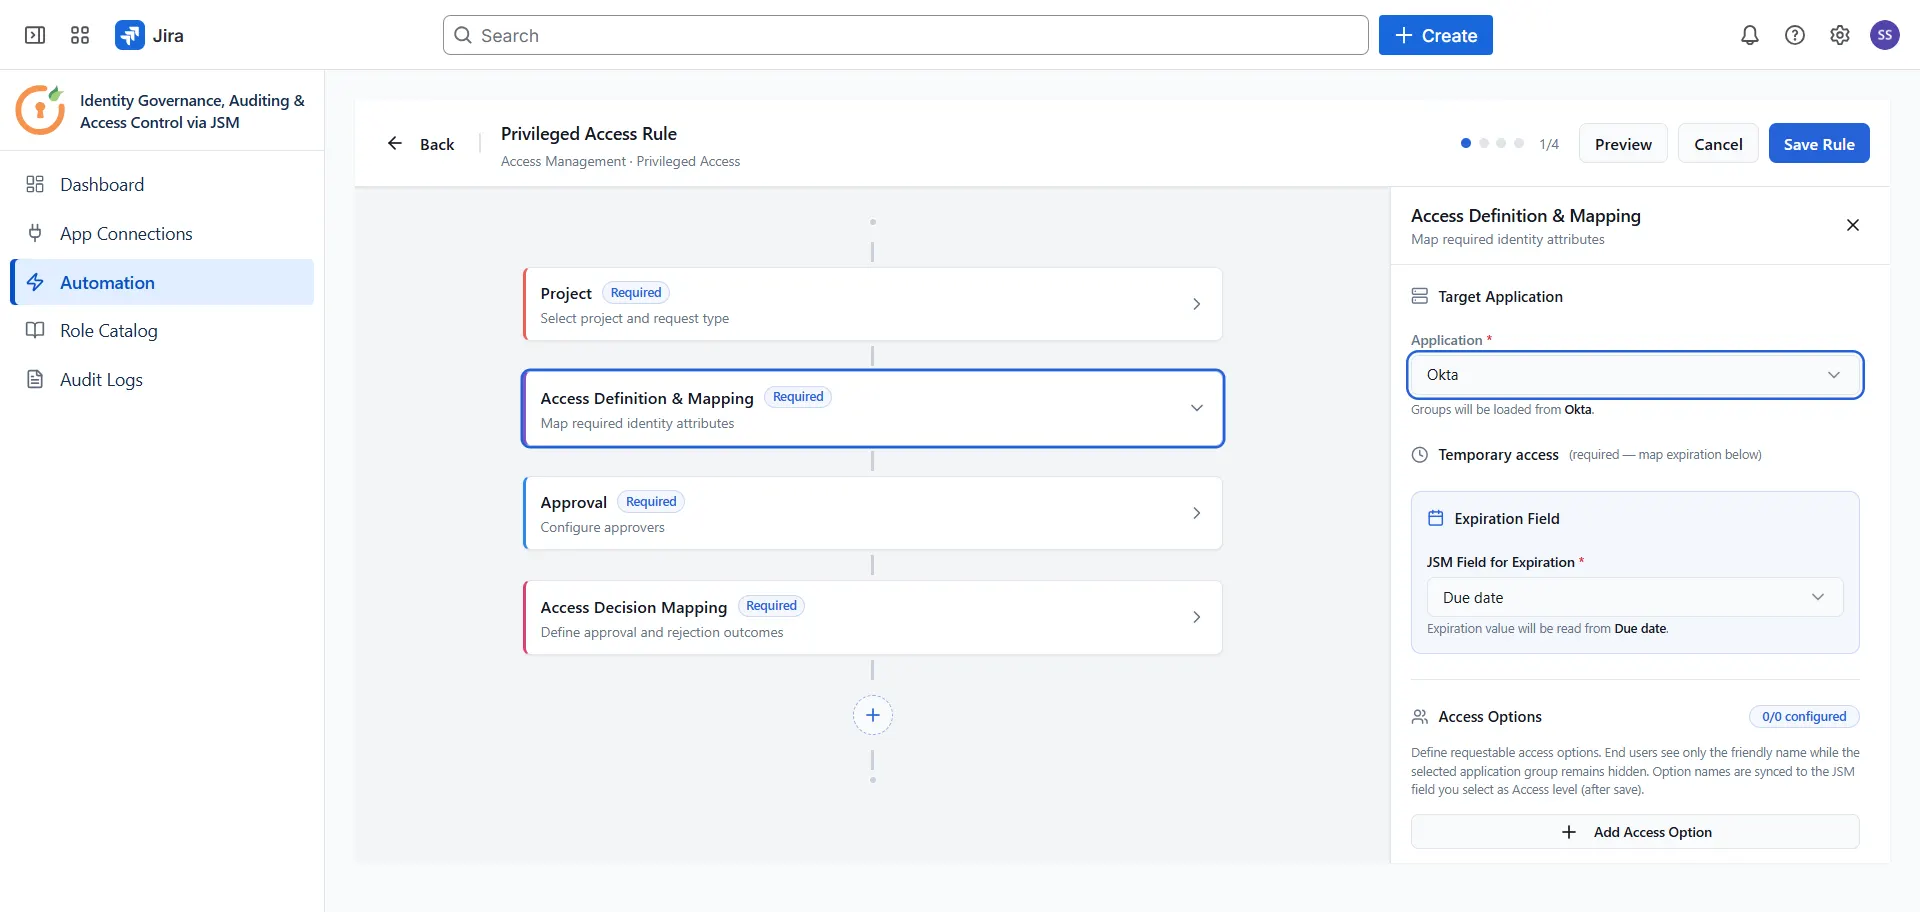Go Back to the previous page
This screenshot has width=1920, height=912.
click(x=421, y=143)
